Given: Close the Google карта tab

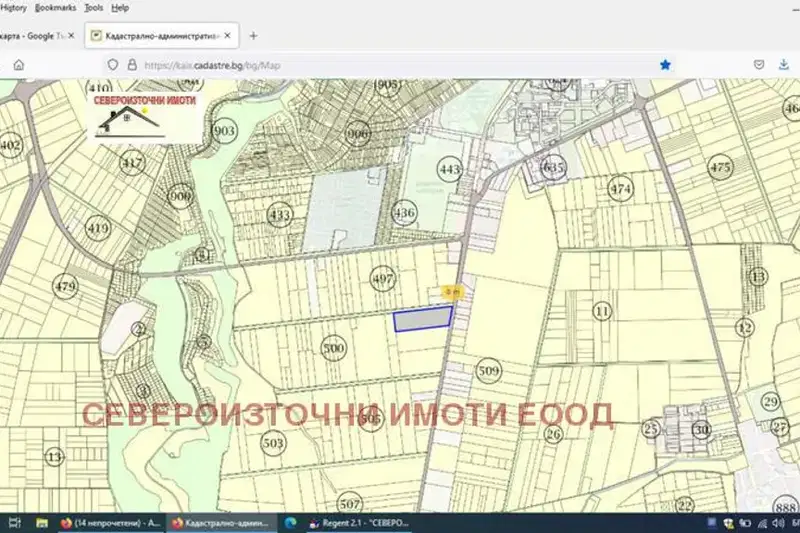Looking at the screenshot, I should (71, 36).
